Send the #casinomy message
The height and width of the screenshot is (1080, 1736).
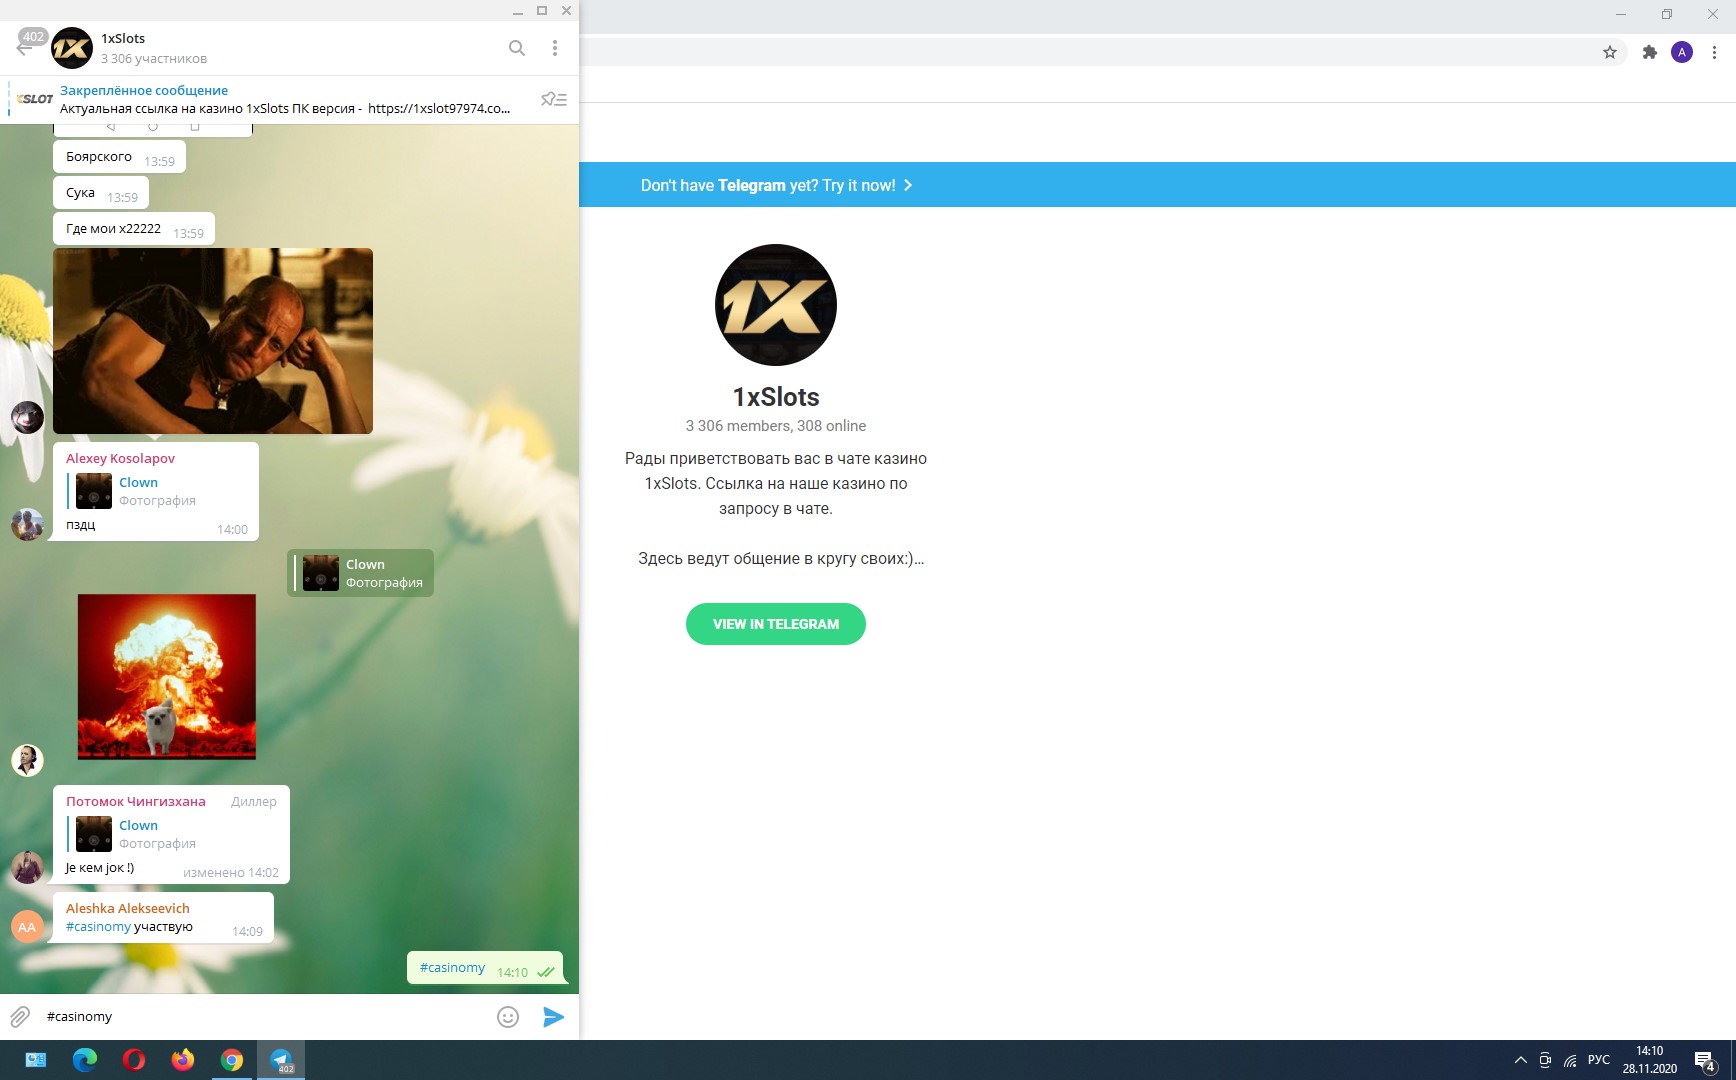[553, 1017]
